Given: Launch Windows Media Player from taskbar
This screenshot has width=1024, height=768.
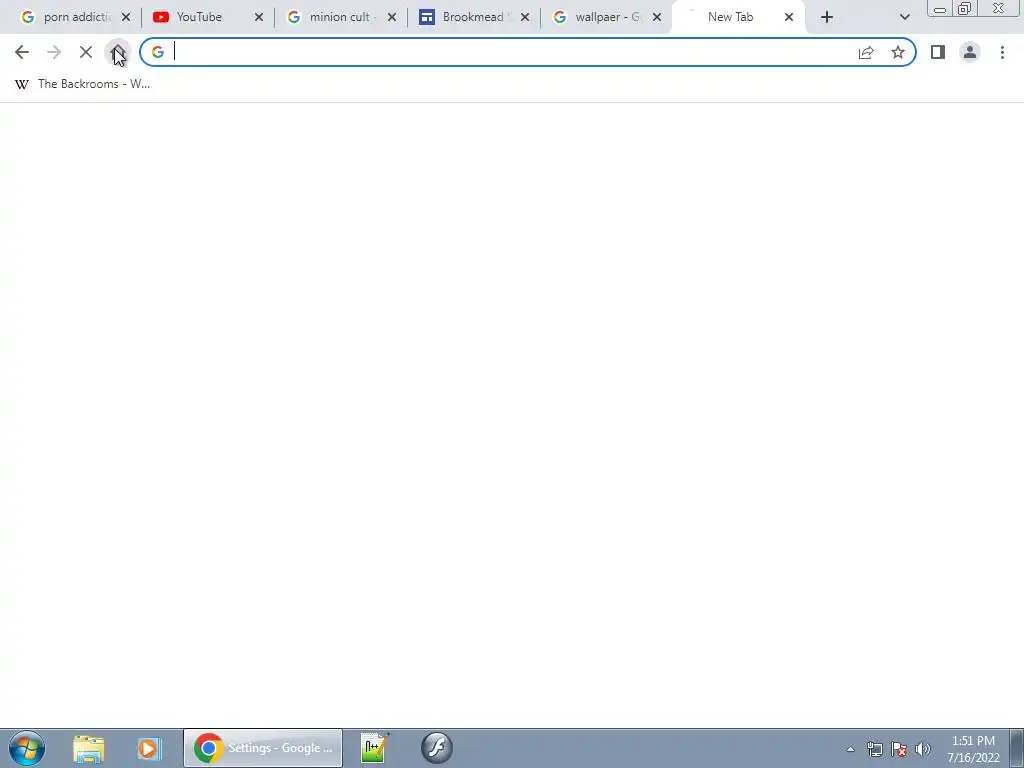Looking at the screenshot, I should [149, 748].
